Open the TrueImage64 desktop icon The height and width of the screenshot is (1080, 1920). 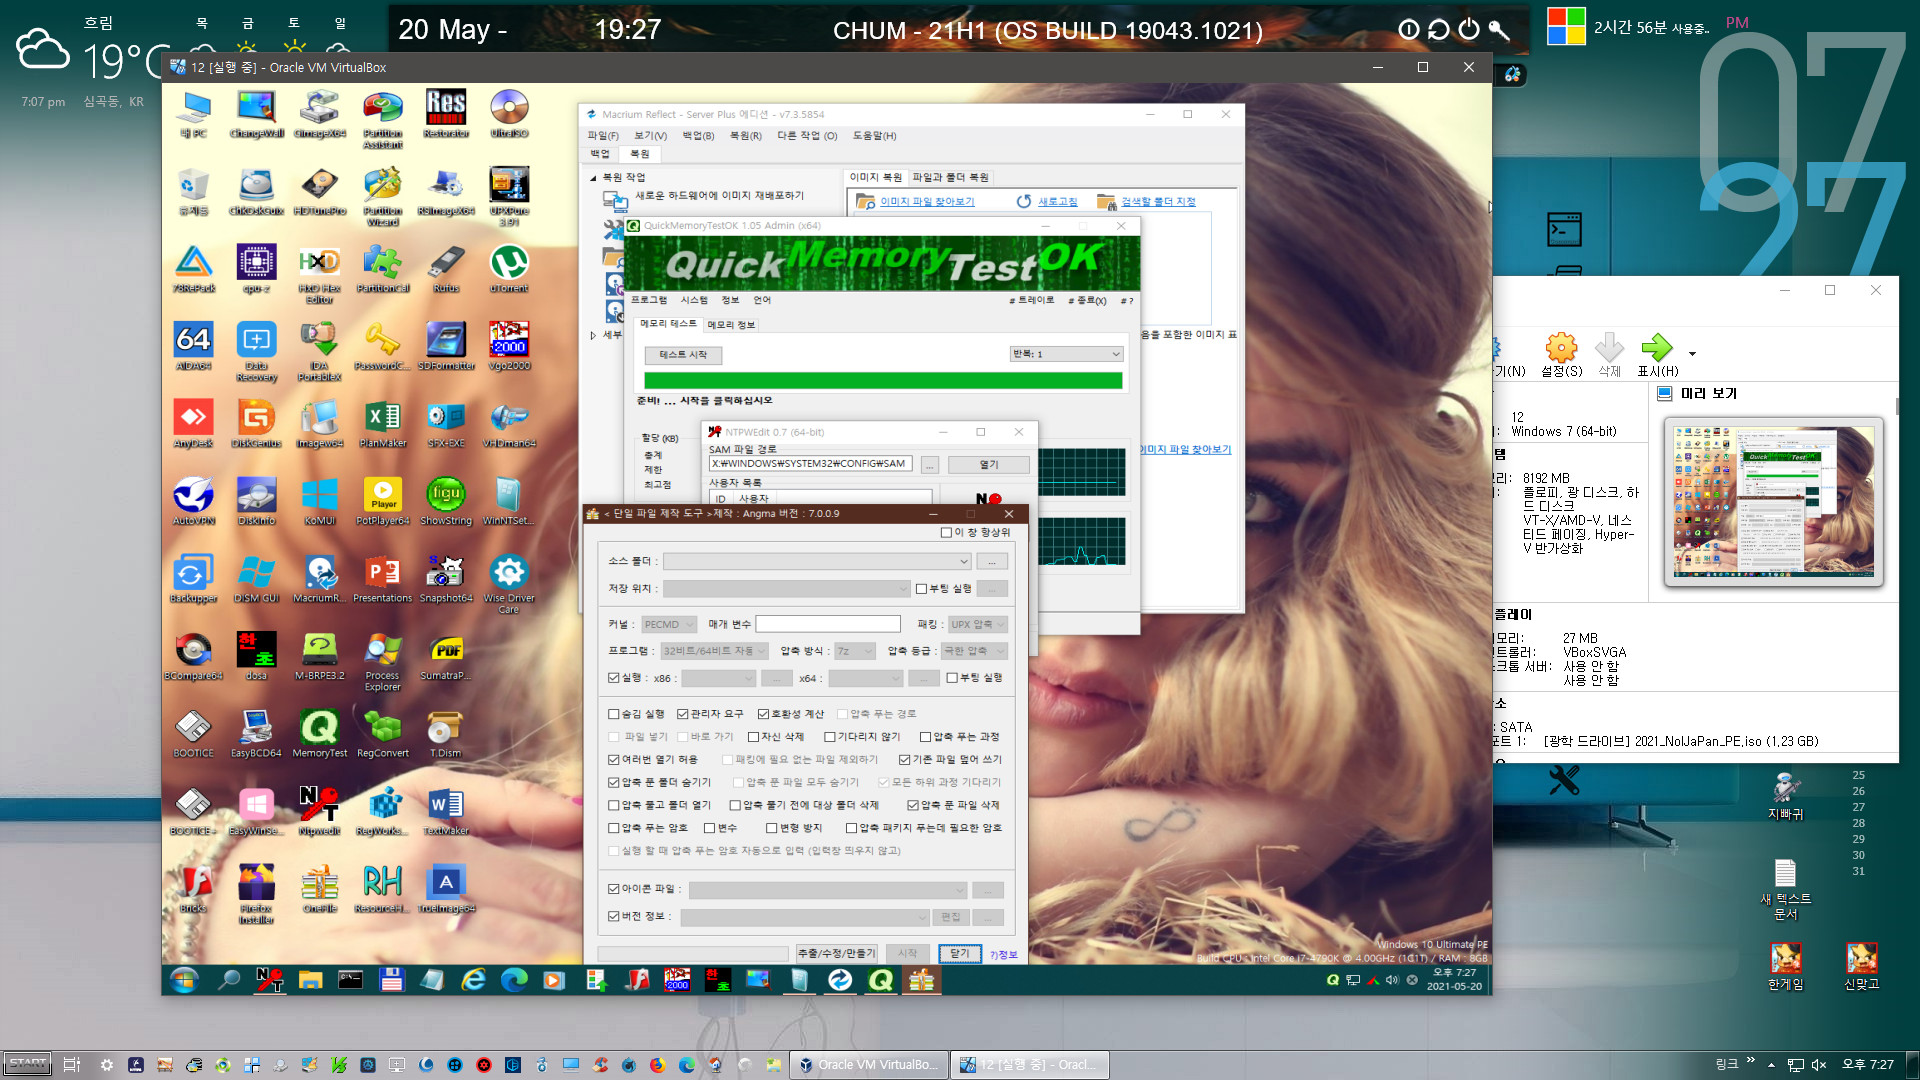(x=446, y=888)
